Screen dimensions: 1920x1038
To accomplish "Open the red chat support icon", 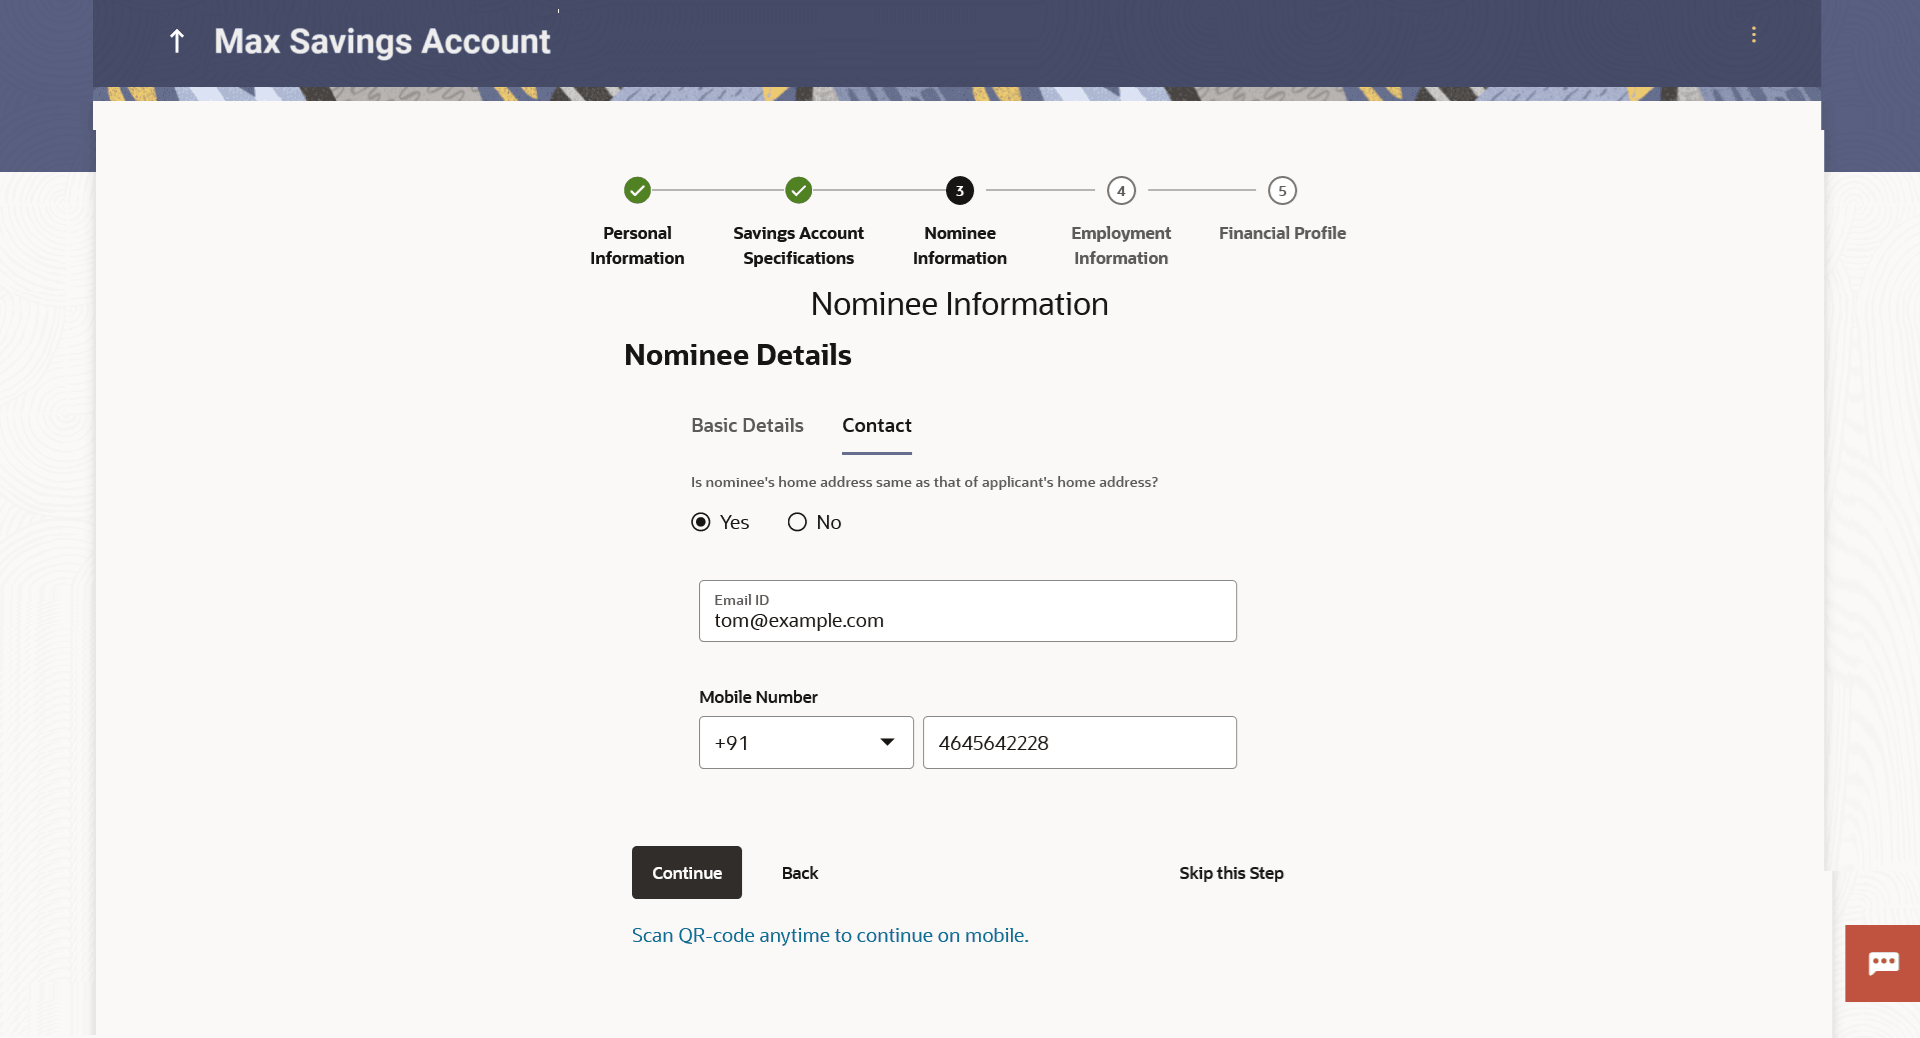I will point(1883,963).
